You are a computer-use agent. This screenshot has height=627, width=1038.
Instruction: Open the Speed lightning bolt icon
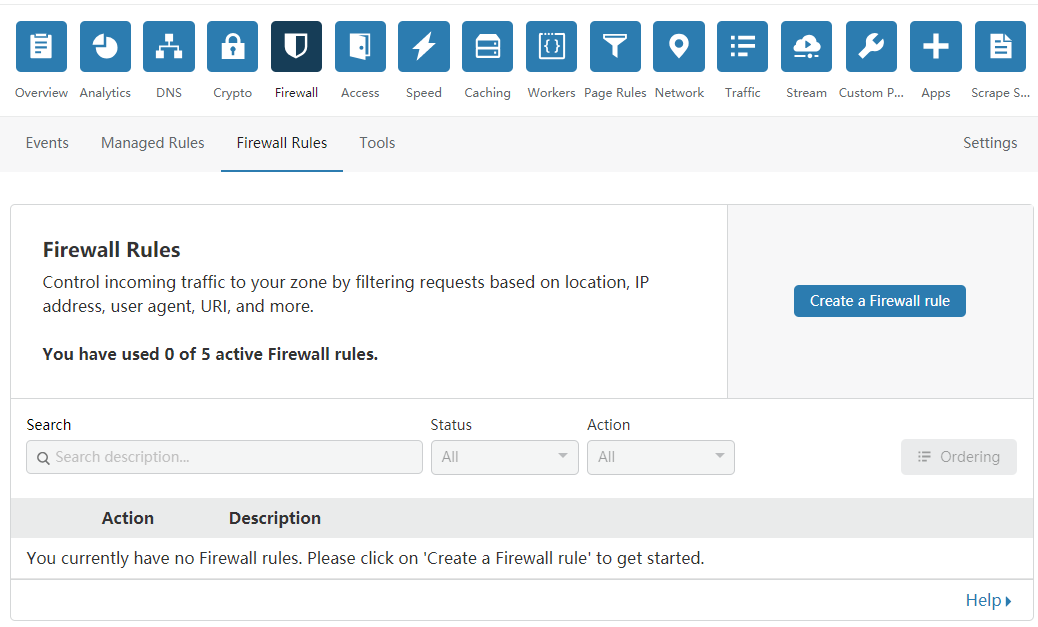pos(424,46)
